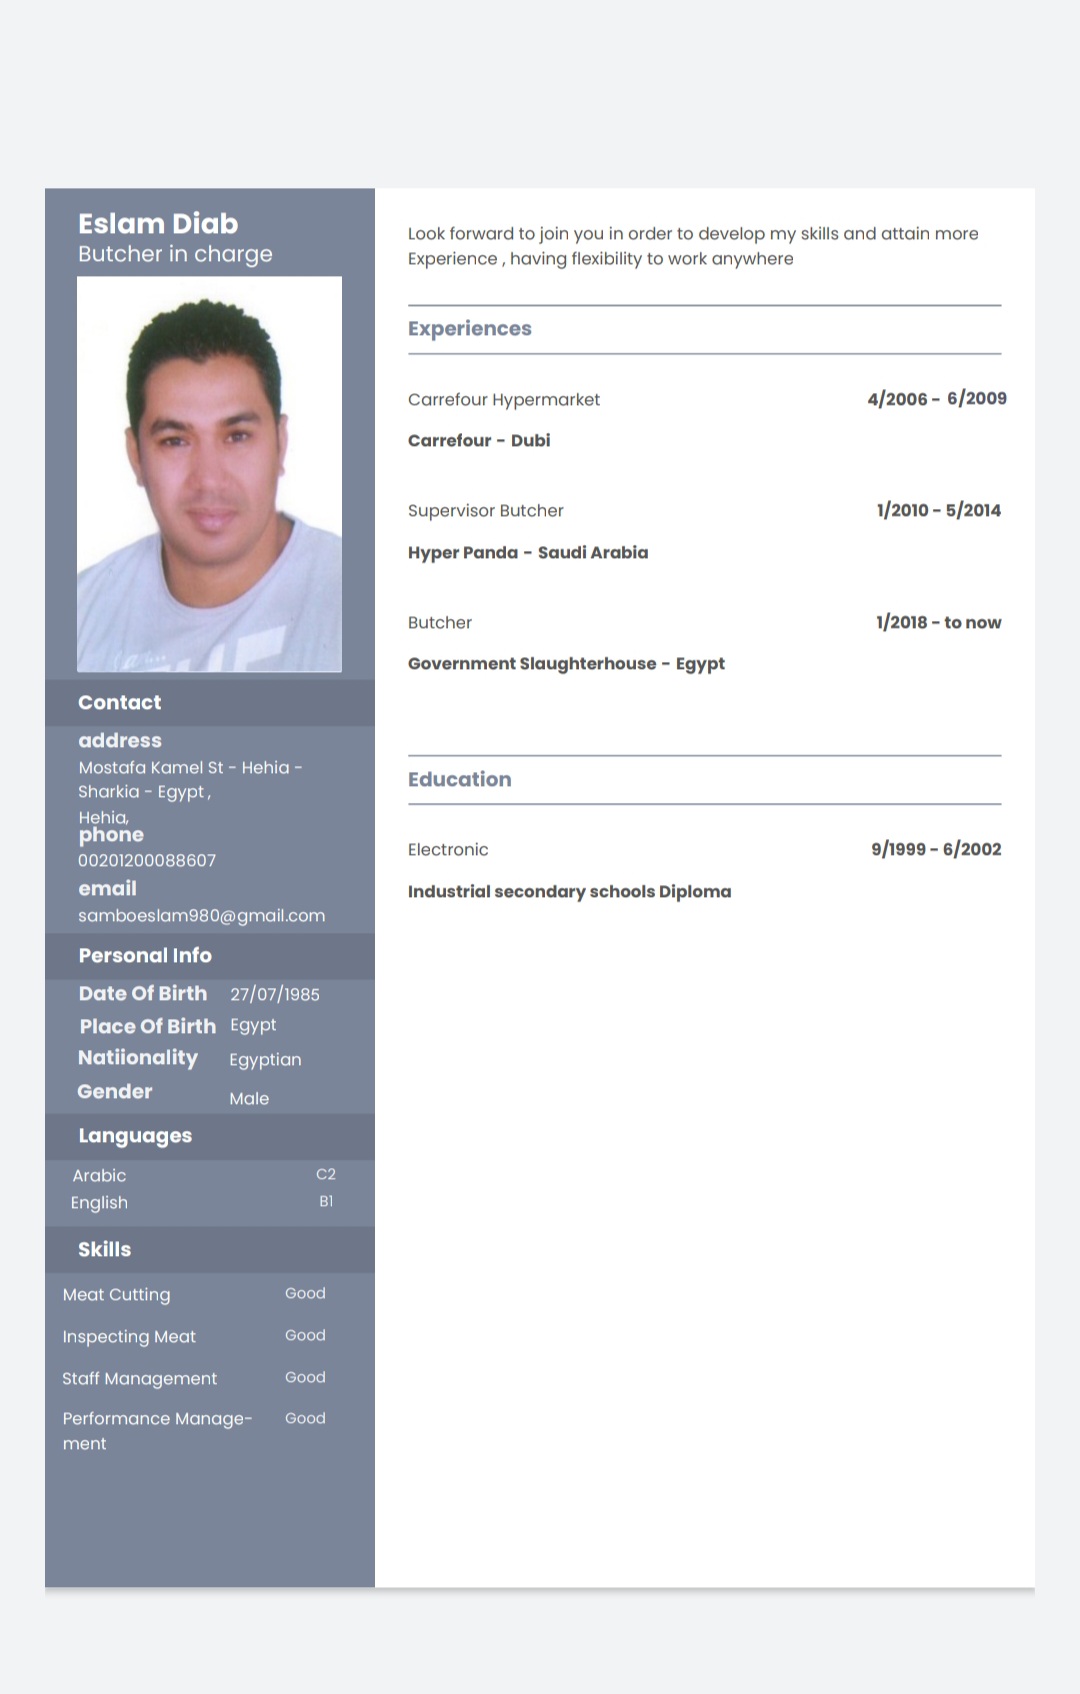
Task: Click the Experiences heading
Action: (x=470, y=329)
